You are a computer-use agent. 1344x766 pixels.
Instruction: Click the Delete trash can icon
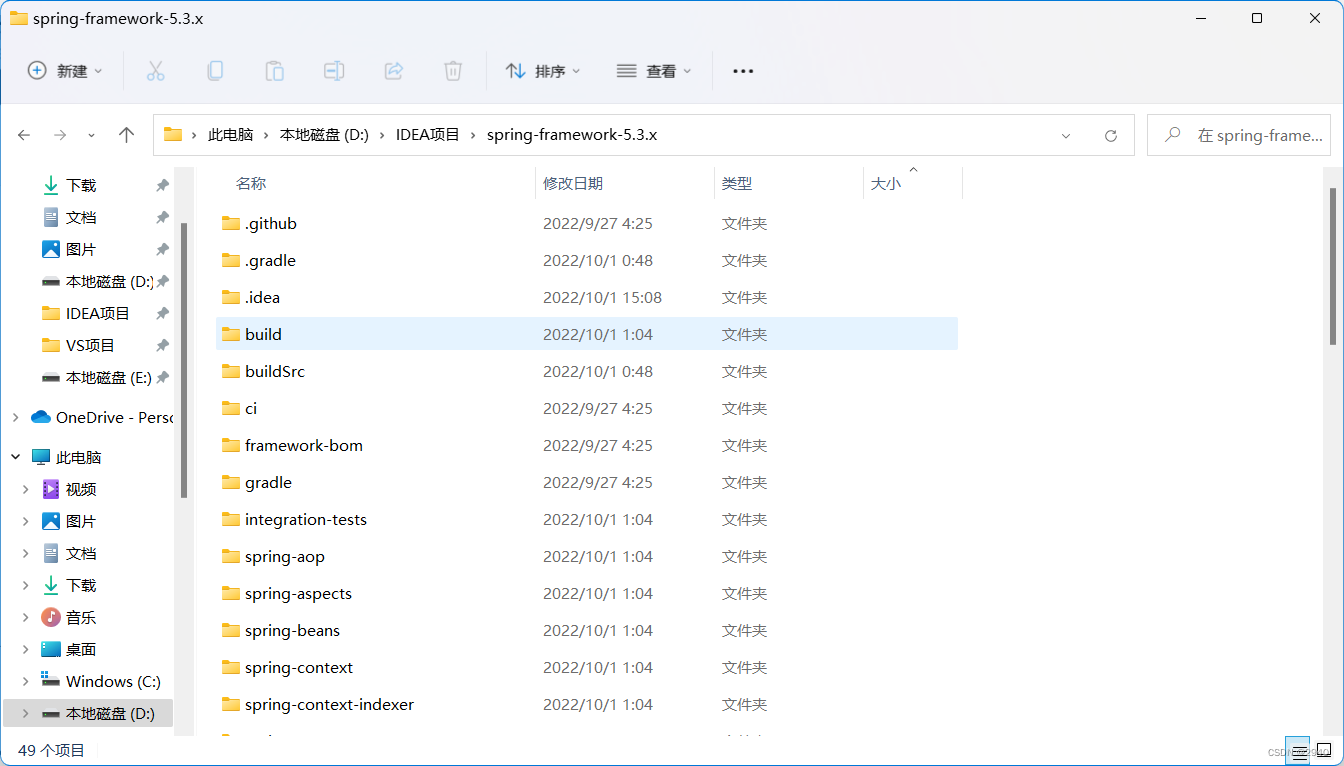click(453, 71)
